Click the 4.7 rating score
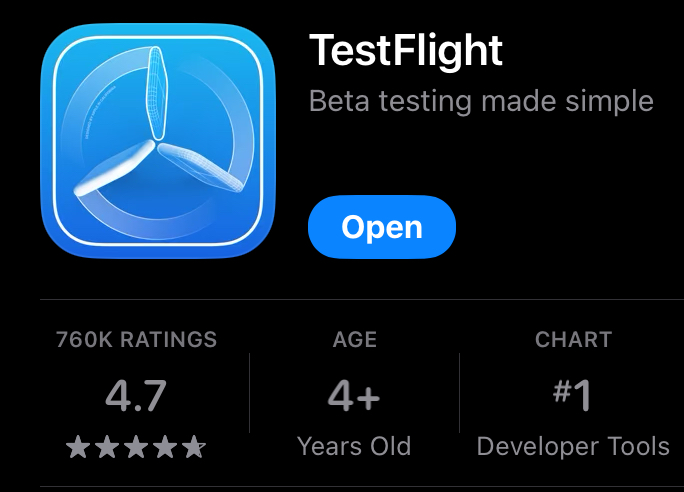 136,396
